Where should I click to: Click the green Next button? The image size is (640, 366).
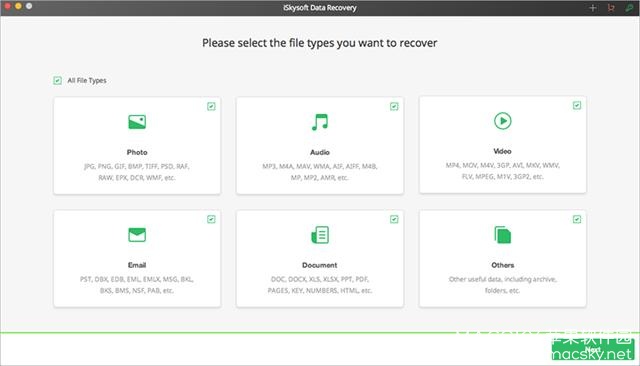coord(593,349)
